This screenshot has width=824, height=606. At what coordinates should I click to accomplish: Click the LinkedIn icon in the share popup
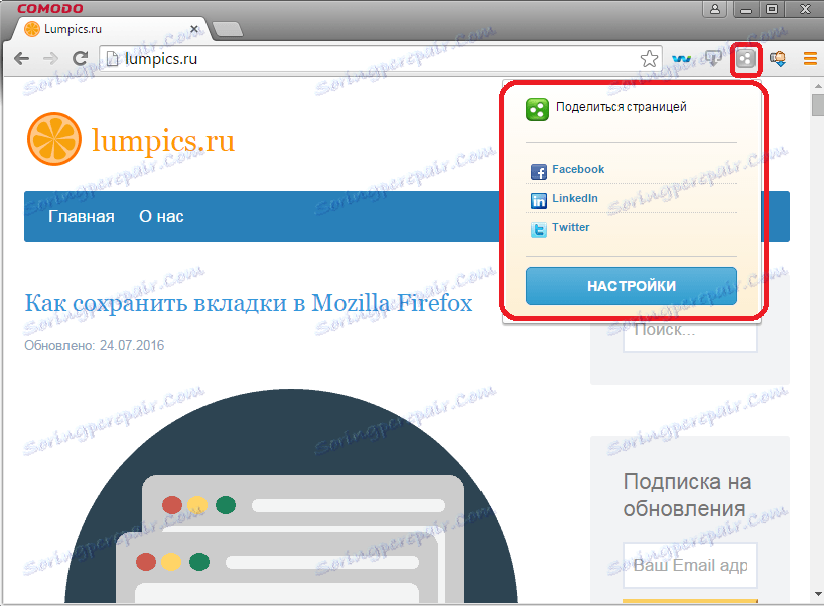539,198
